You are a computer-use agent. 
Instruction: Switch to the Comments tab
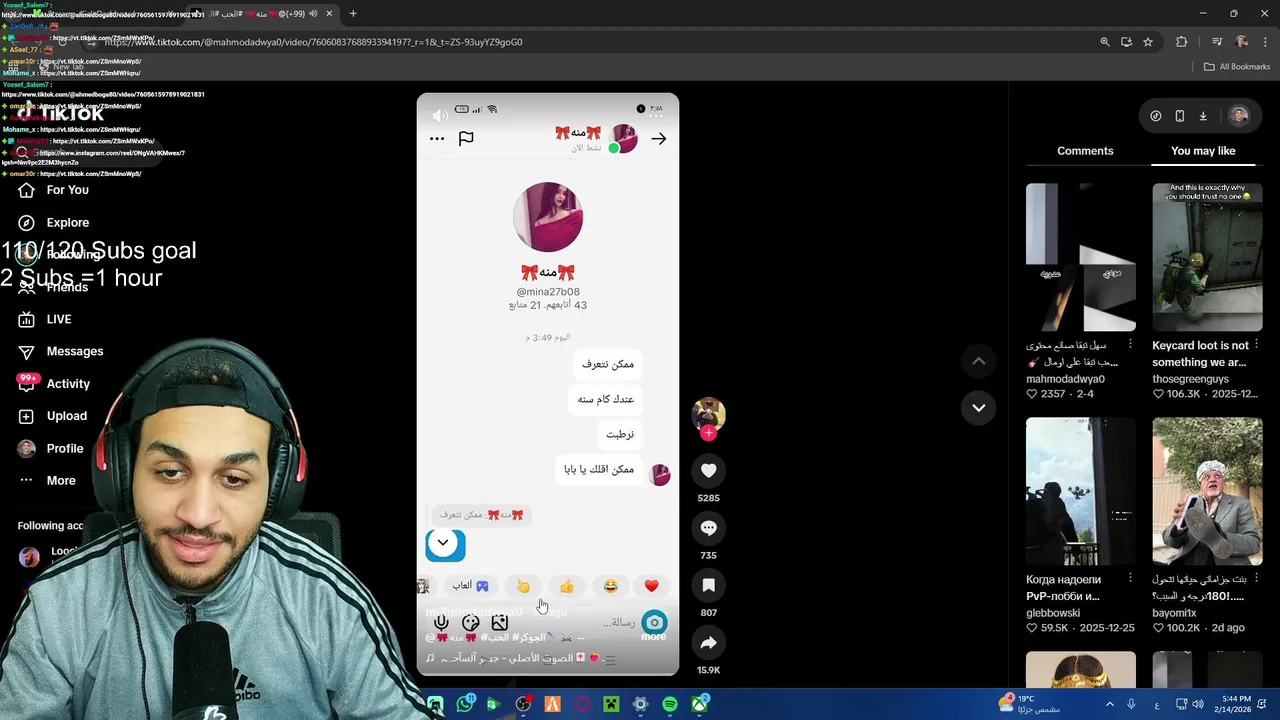tap(1085, 151)
